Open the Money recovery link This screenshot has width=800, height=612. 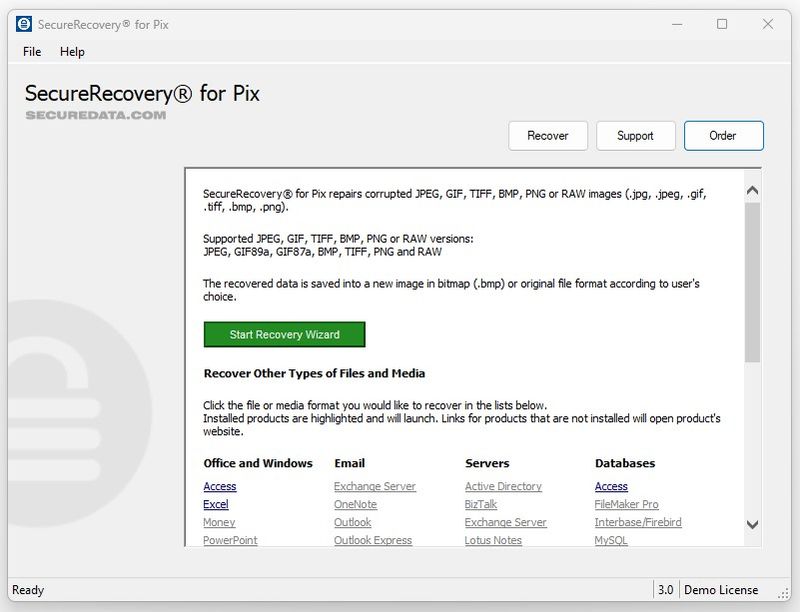pos(219,522)
